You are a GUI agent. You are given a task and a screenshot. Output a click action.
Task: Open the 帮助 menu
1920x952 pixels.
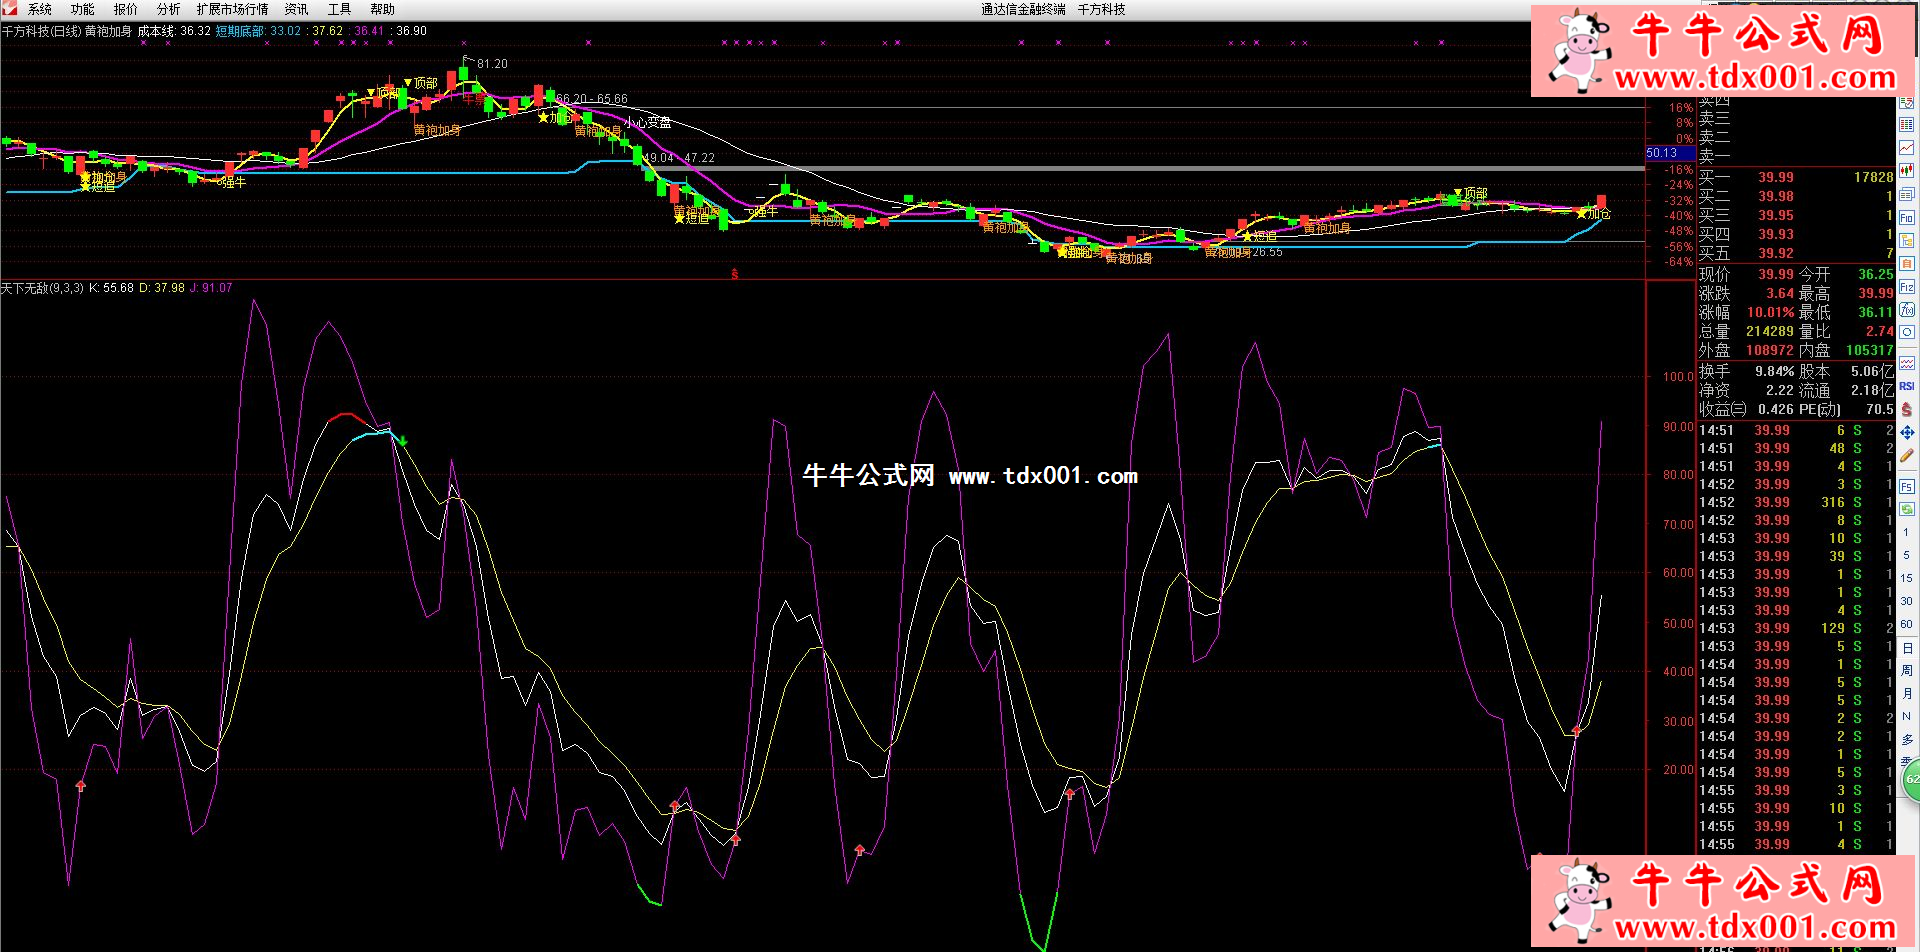(x=382, y=9)
